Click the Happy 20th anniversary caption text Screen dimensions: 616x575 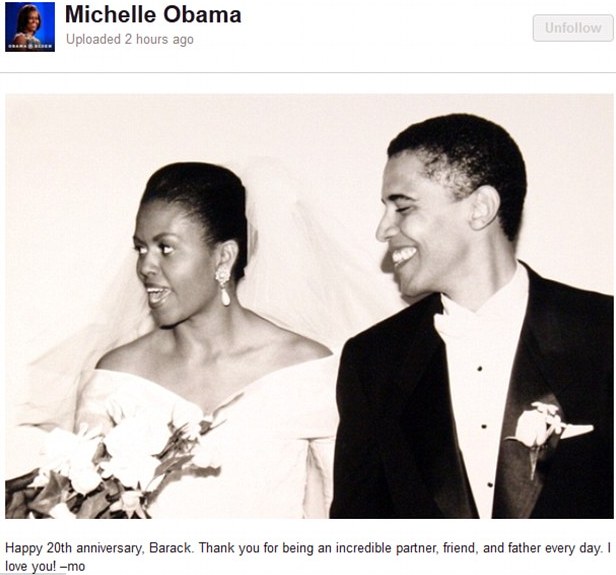[x=308, y=557]
